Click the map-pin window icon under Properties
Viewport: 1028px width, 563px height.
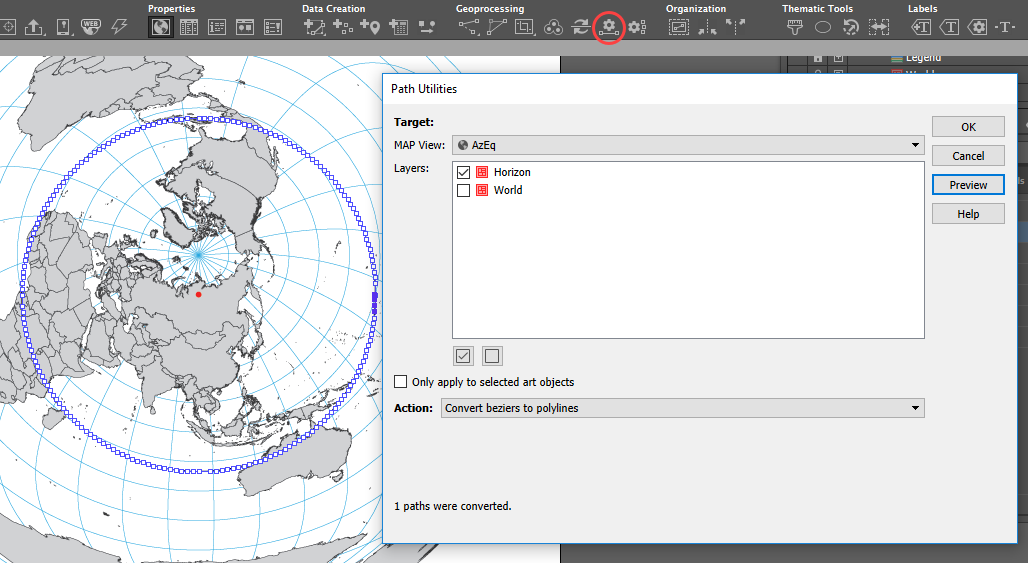pos(245,27)
